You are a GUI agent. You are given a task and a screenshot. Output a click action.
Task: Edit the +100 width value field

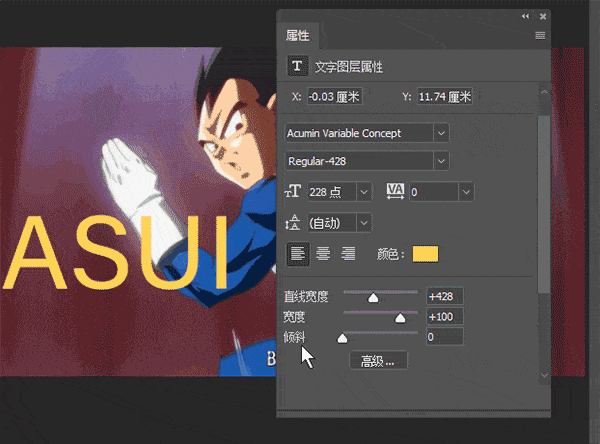coord(445,317)
